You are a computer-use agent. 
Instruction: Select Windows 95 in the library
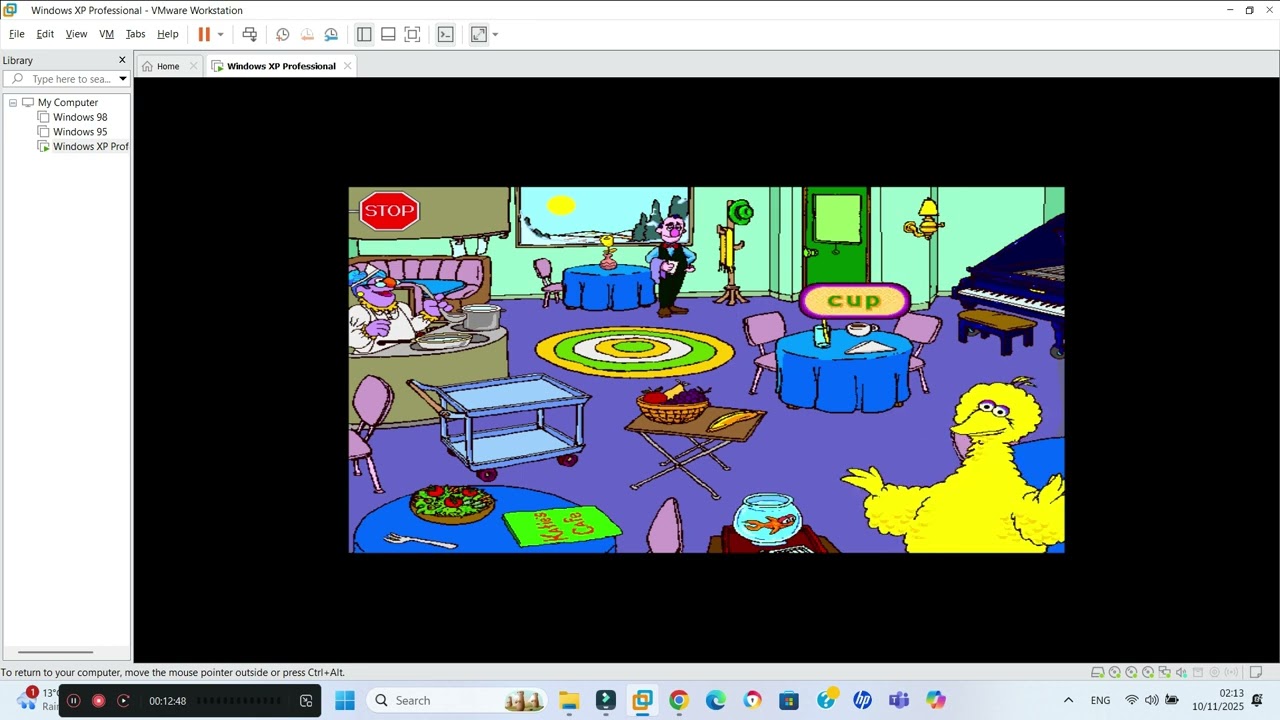(x=80, y=132)
